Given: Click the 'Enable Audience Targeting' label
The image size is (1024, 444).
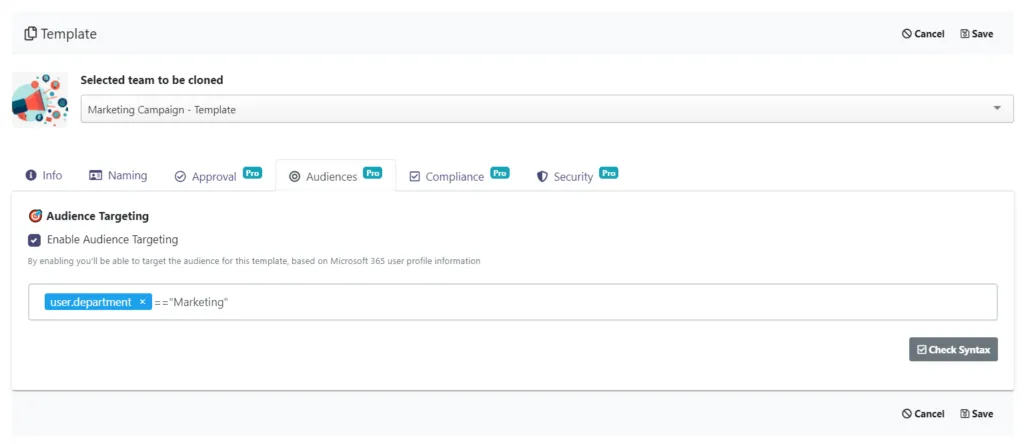Looking at the screenshot, I should (112, 240).
